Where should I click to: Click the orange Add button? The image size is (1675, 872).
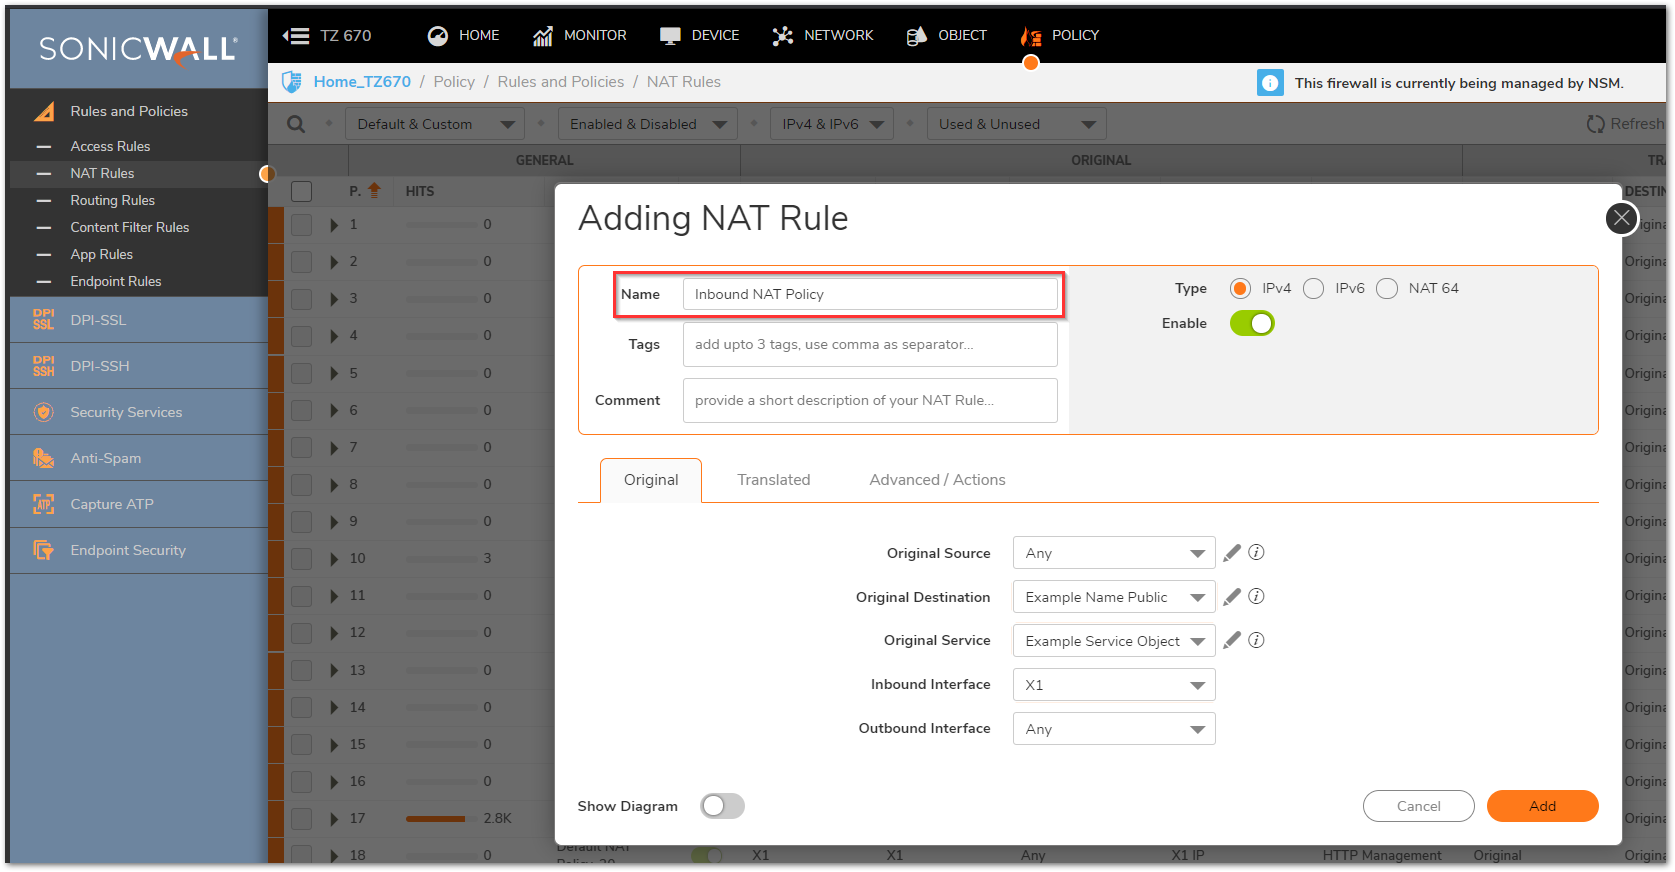coord(1541,806)
